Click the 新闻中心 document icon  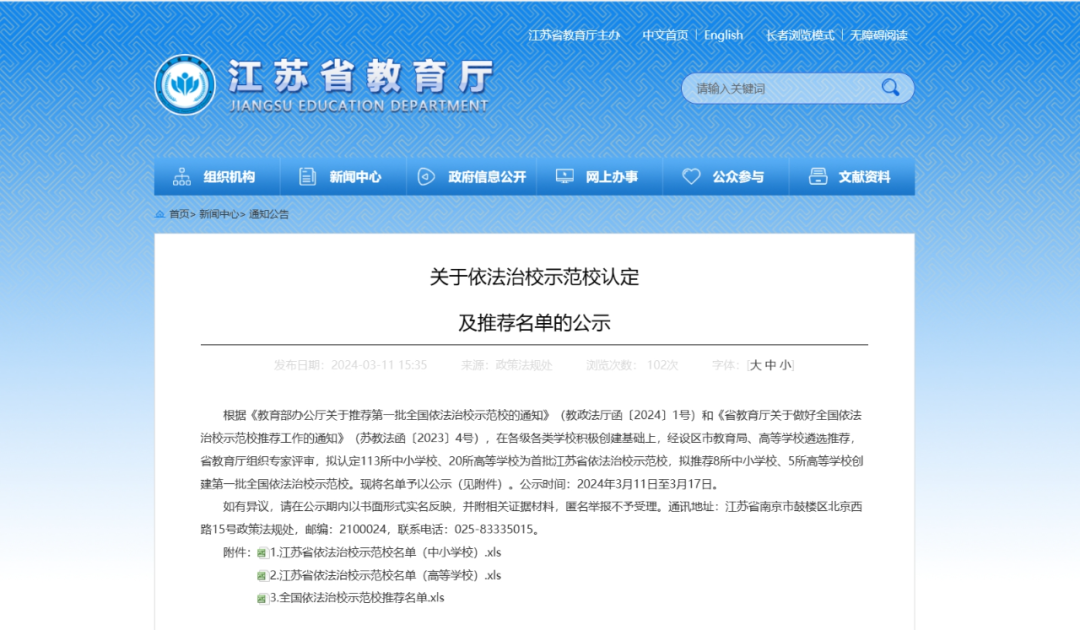[x=307, y=177]
